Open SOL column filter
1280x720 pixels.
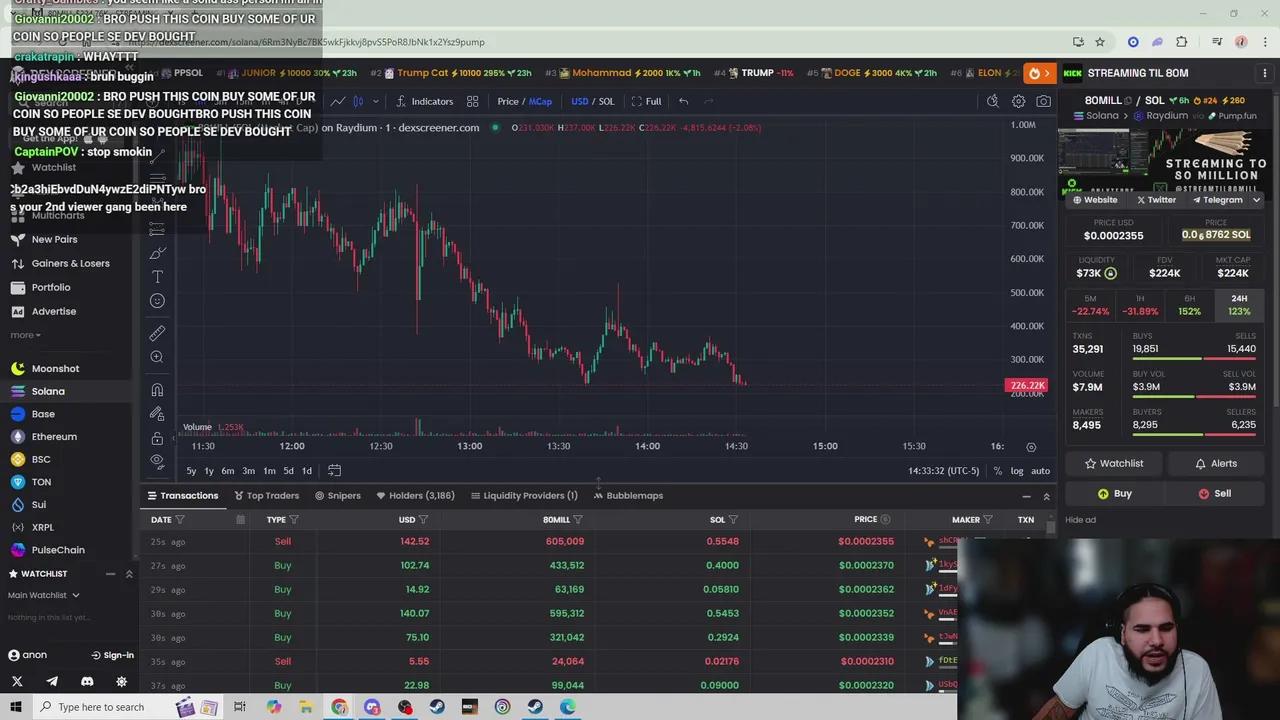[733, 520]
